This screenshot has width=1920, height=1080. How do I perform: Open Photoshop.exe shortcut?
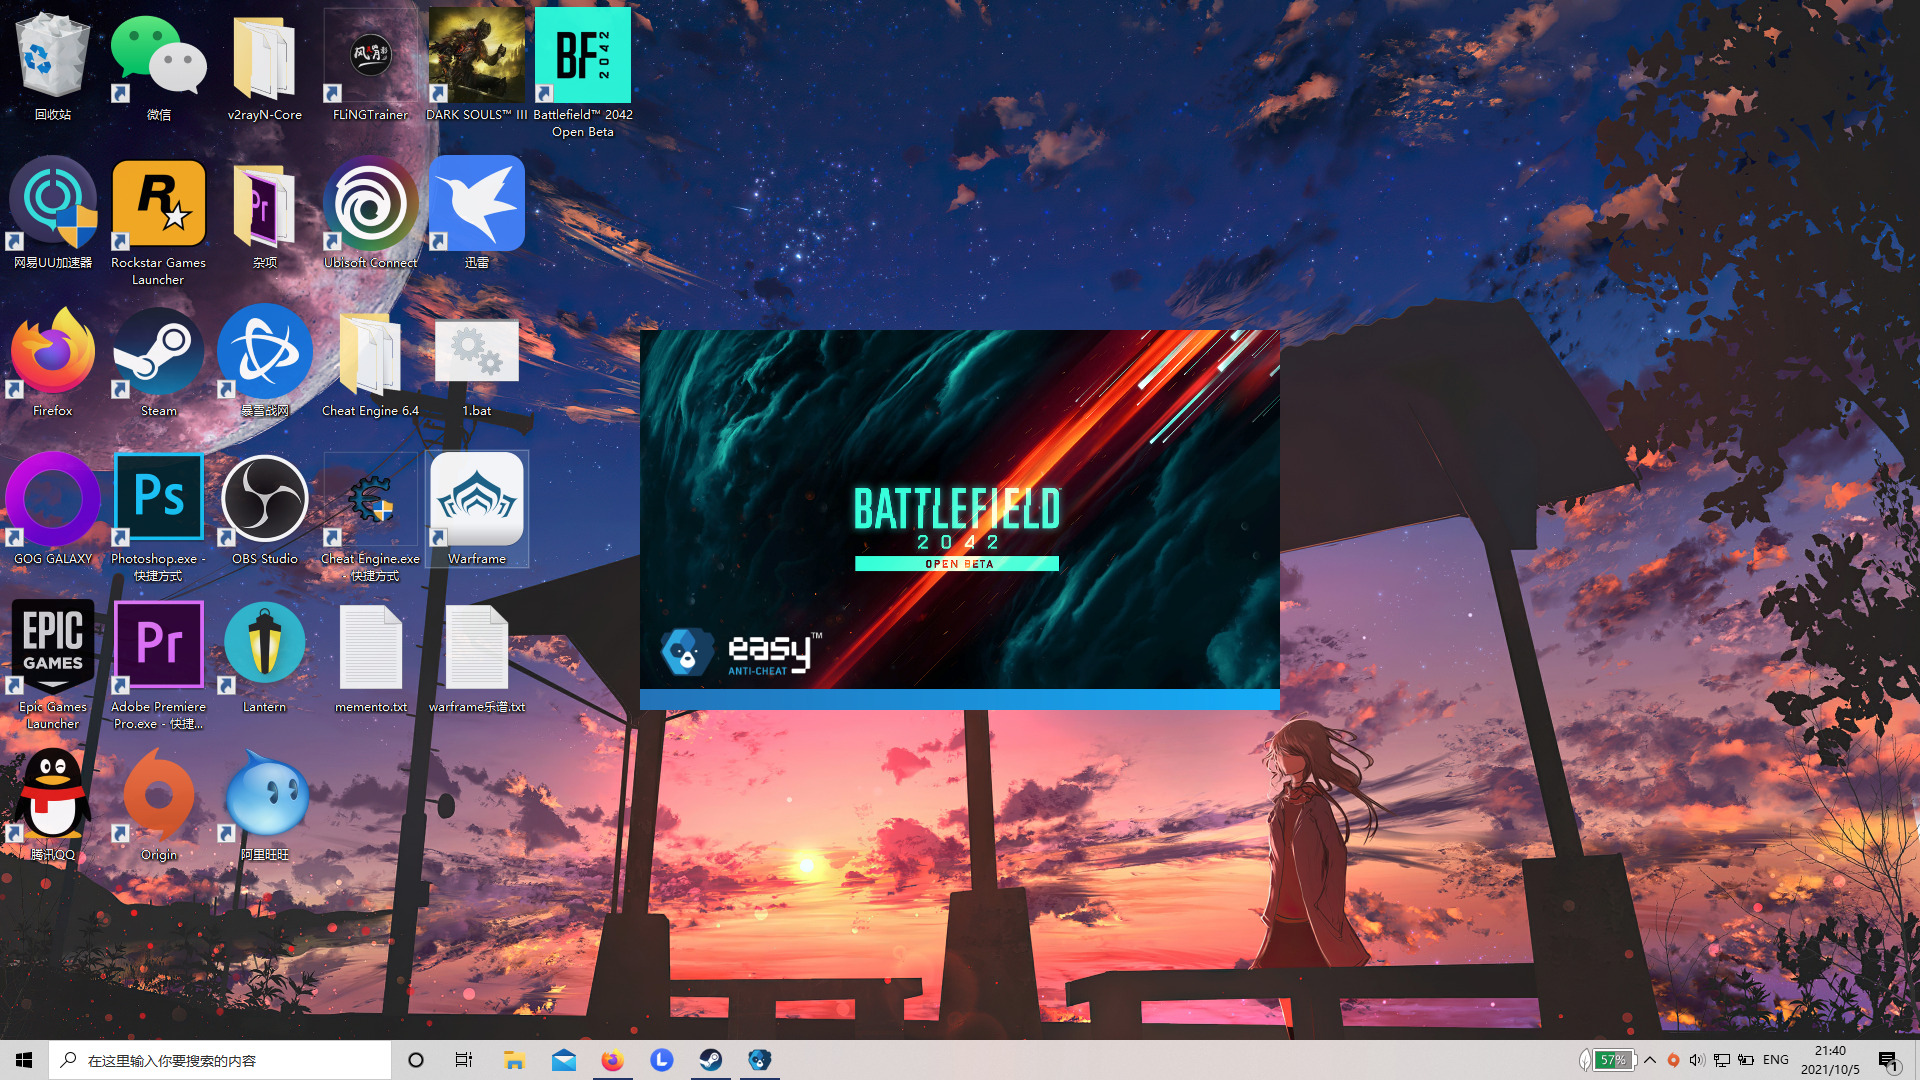[159, 517]
